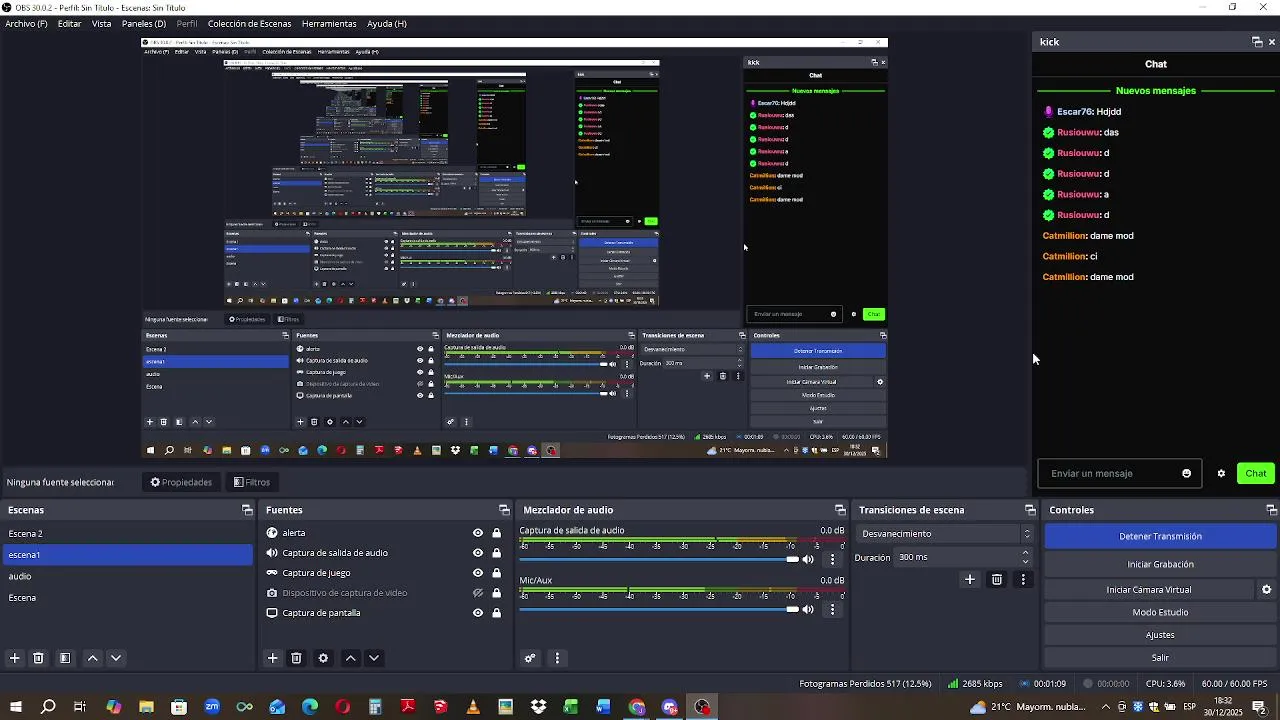This screenshot has width=1280, height=720.
Task: Click Modo Estudio button
Action: coord(1160,612)
